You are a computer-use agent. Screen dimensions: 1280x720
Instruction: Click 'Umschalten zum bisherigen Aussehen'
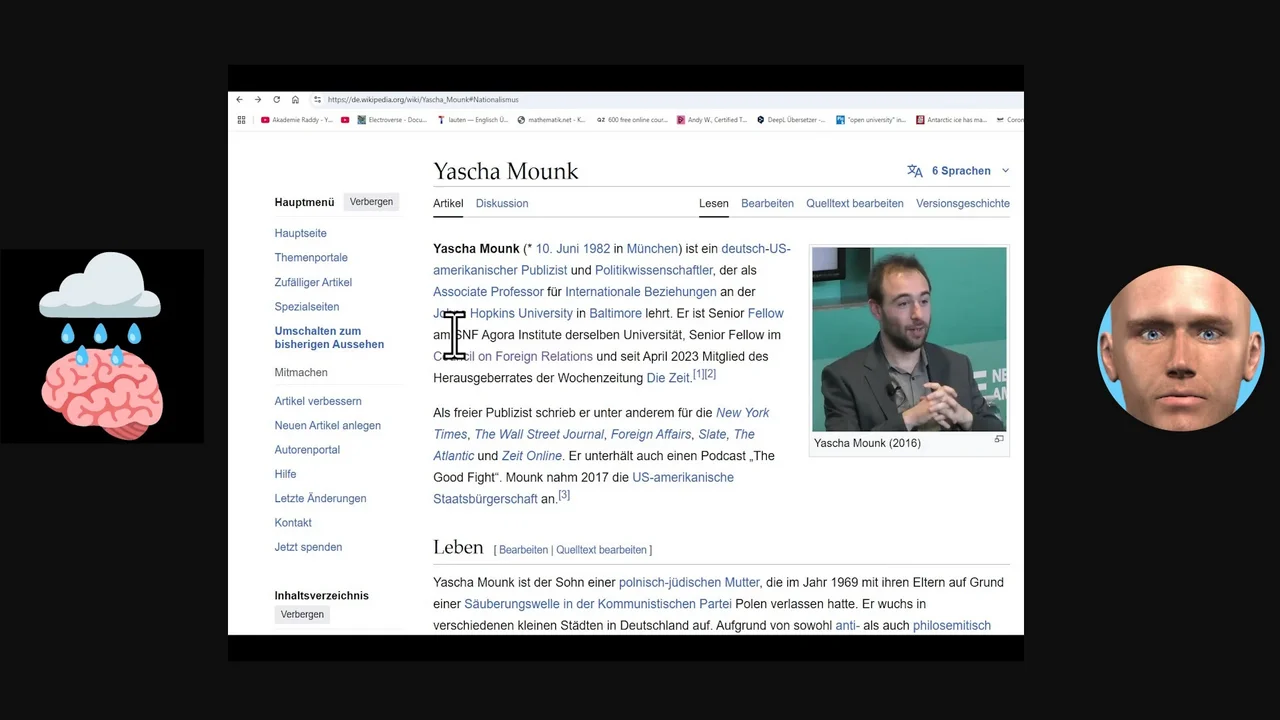(x=329, y=338)
